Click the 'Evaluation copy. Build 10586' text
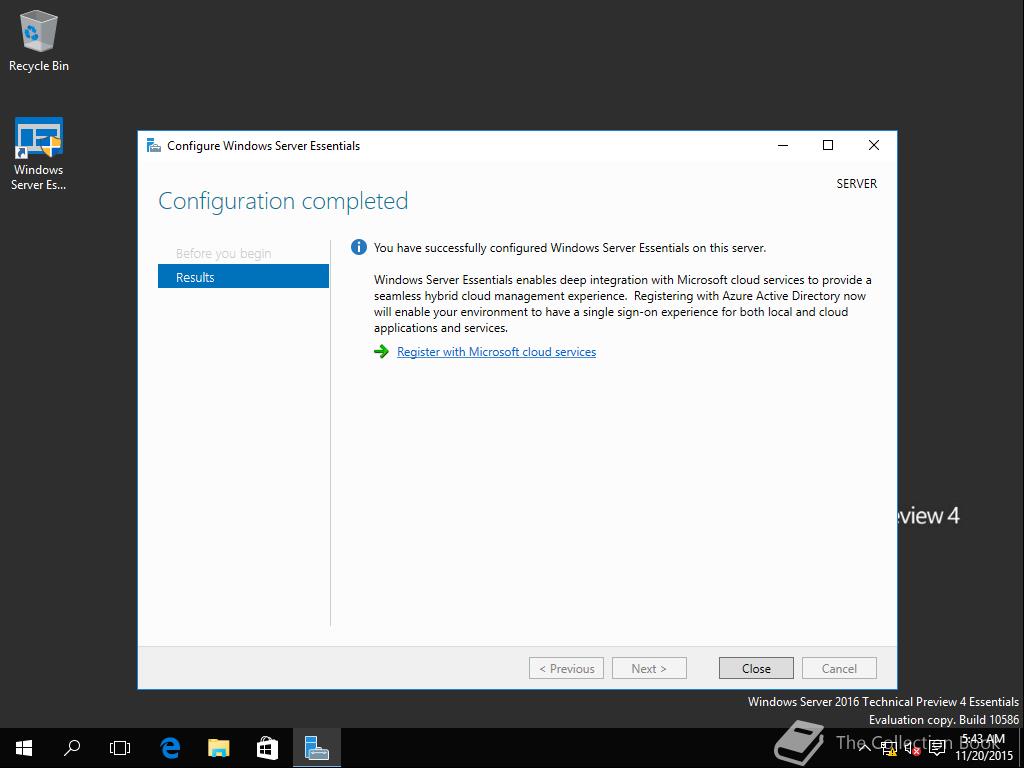Screen dimensions: 1024x768 [944, 720]
